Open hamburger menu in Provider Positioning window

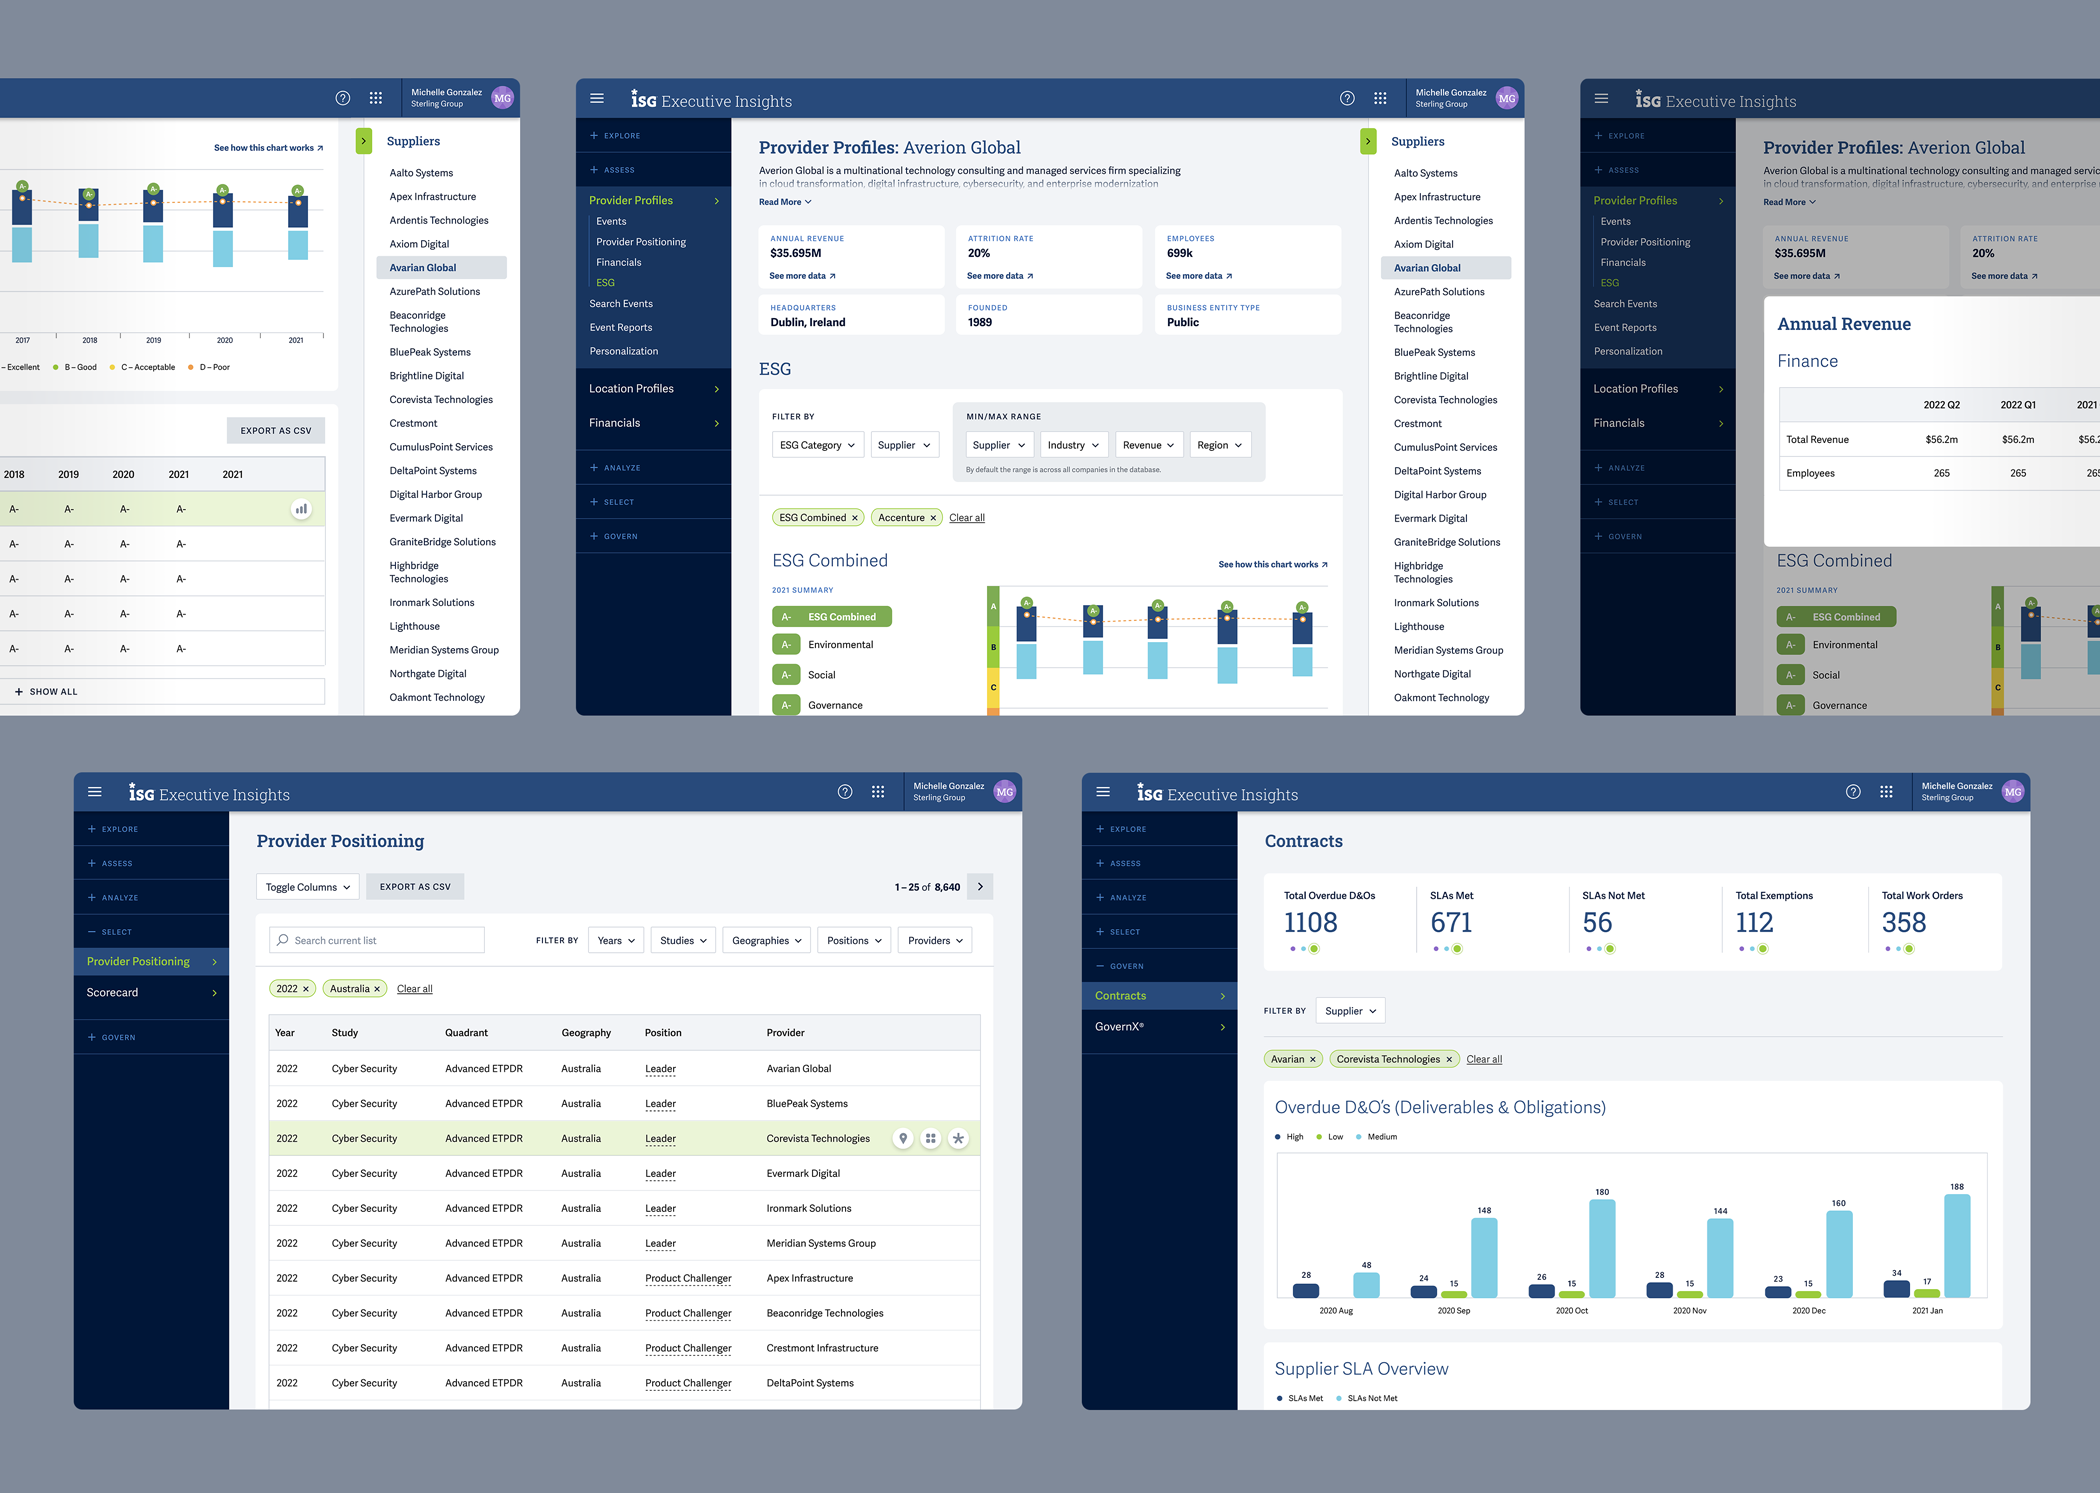(95, 792)
